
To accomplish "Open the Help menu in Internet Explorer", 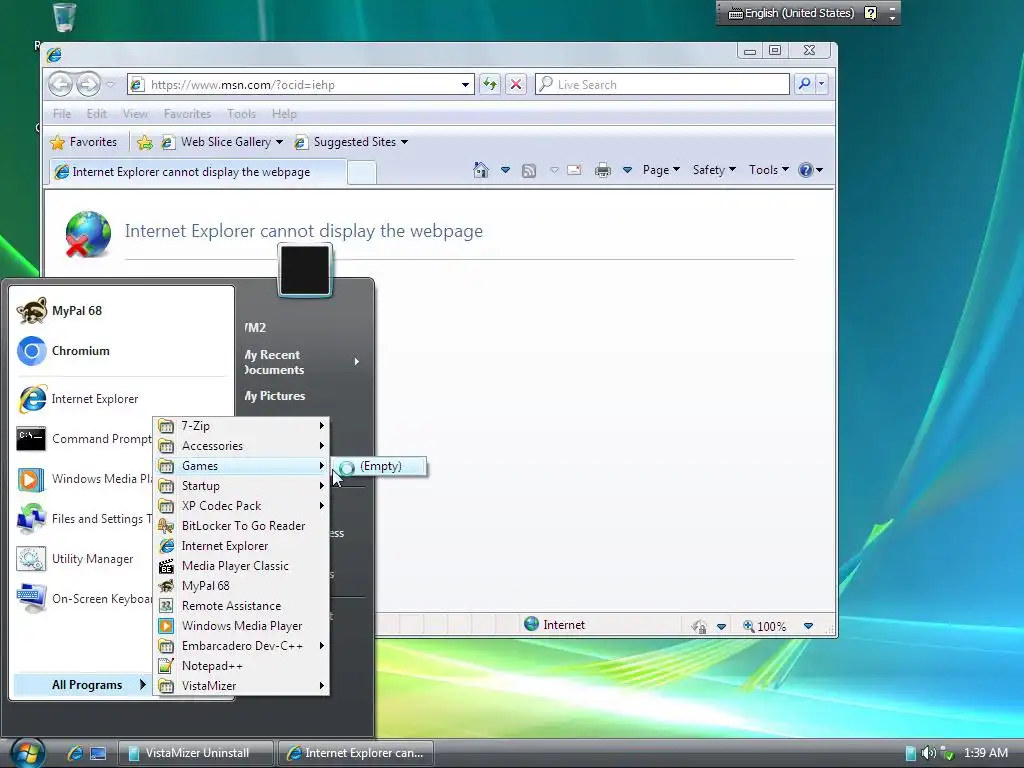I will 284,114.
